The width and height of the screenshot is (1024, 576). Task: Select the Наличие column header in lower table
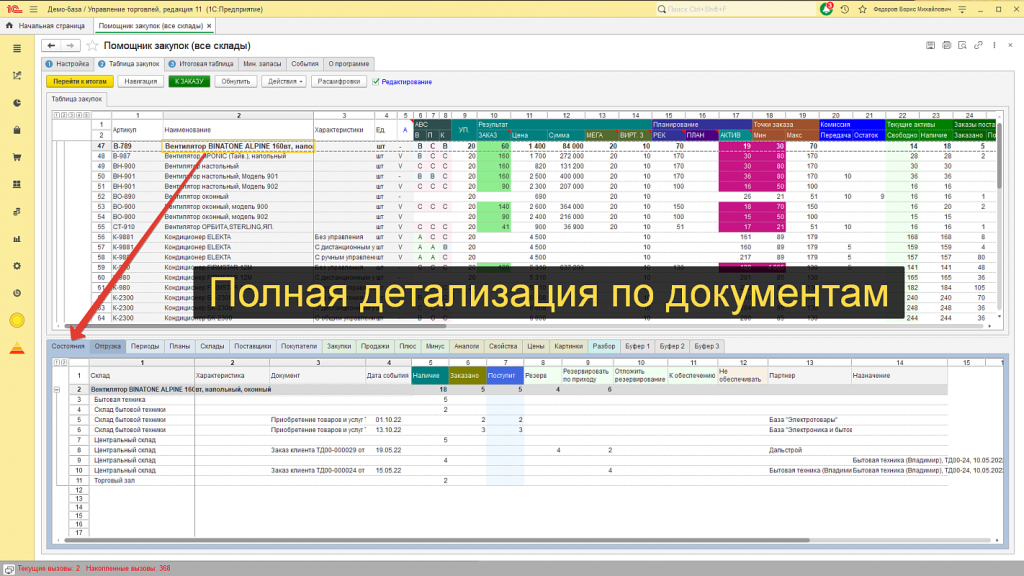tap(430, 376)
